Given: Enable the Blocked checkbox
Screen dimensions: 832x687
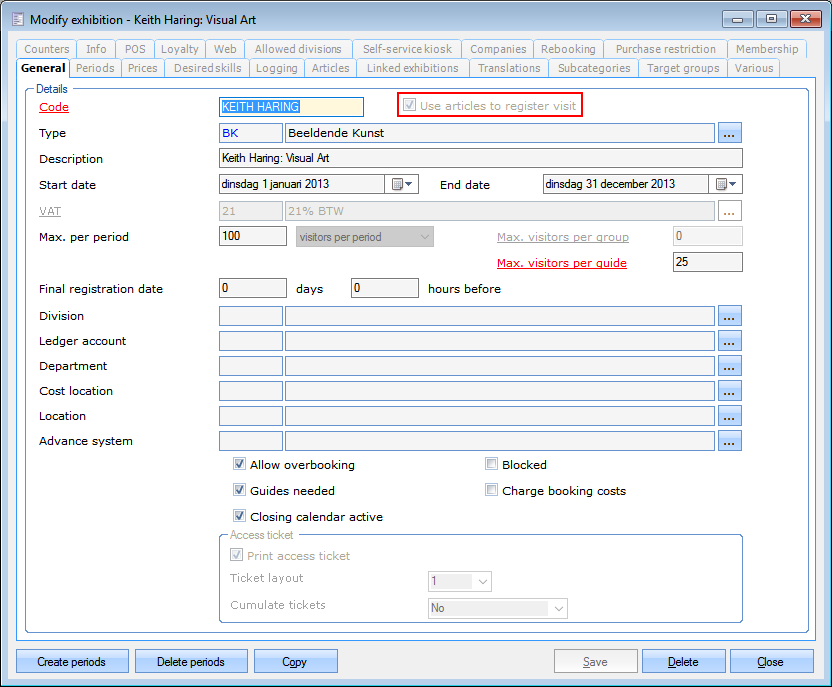Looking at the screenshot, I should (x=492, y=465).
